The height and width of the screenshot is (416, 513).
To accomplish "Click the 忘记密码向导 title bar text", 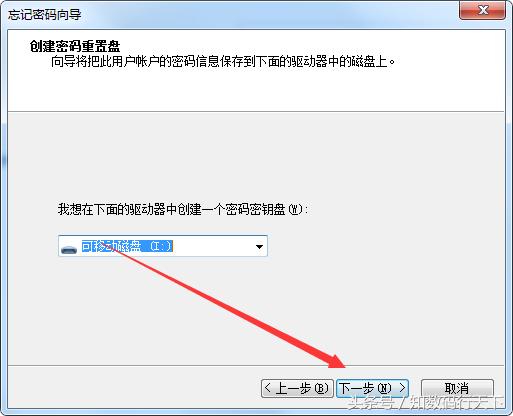I will click(x=44, y=15).
